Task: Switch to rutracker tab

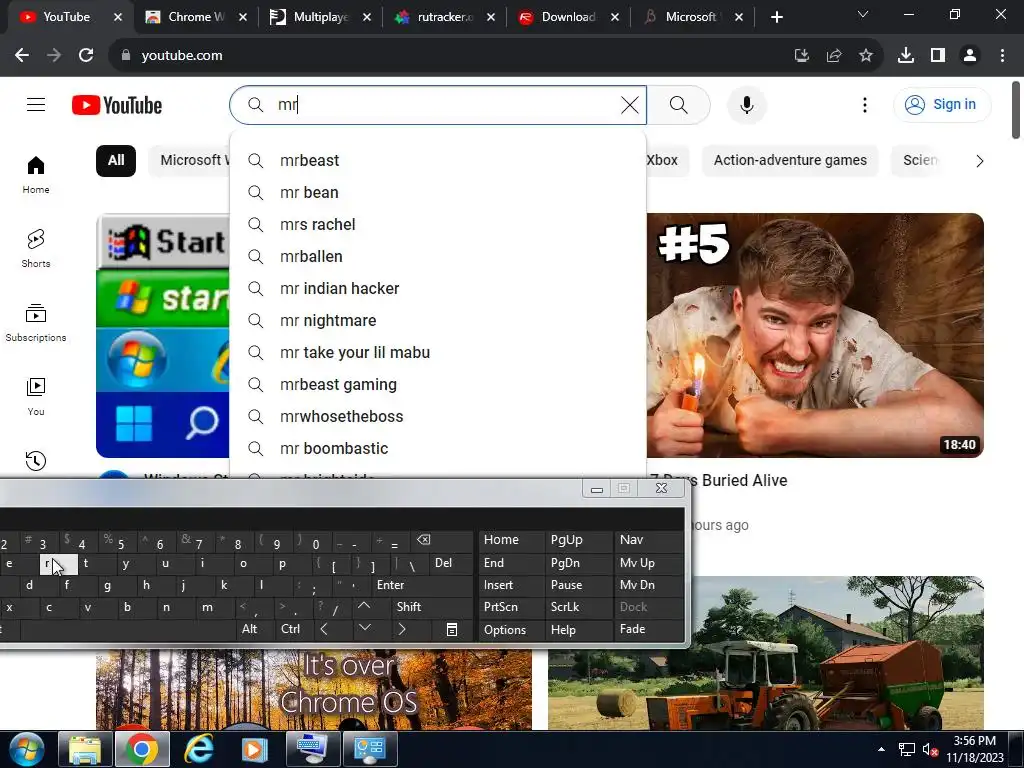Action: coord(444,18)
